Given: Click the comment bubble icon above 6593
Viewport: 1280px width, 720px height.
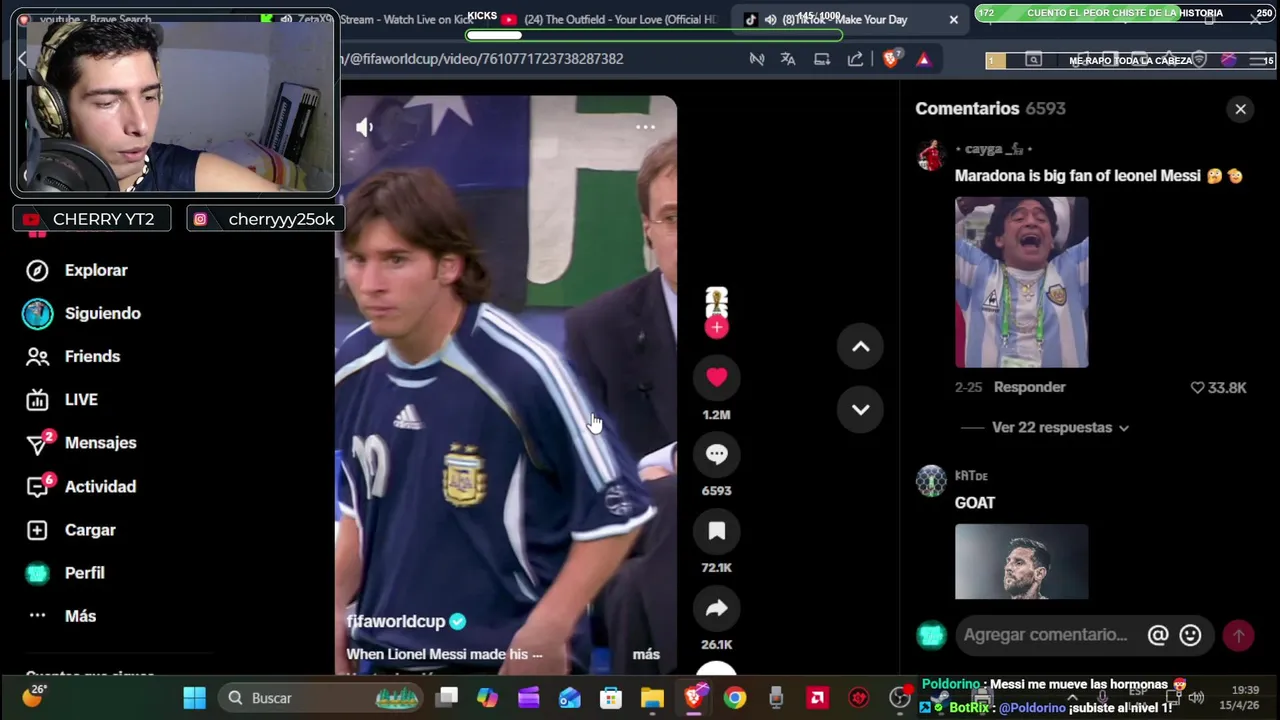Looking at the screenshot, I should click(716, 454).
